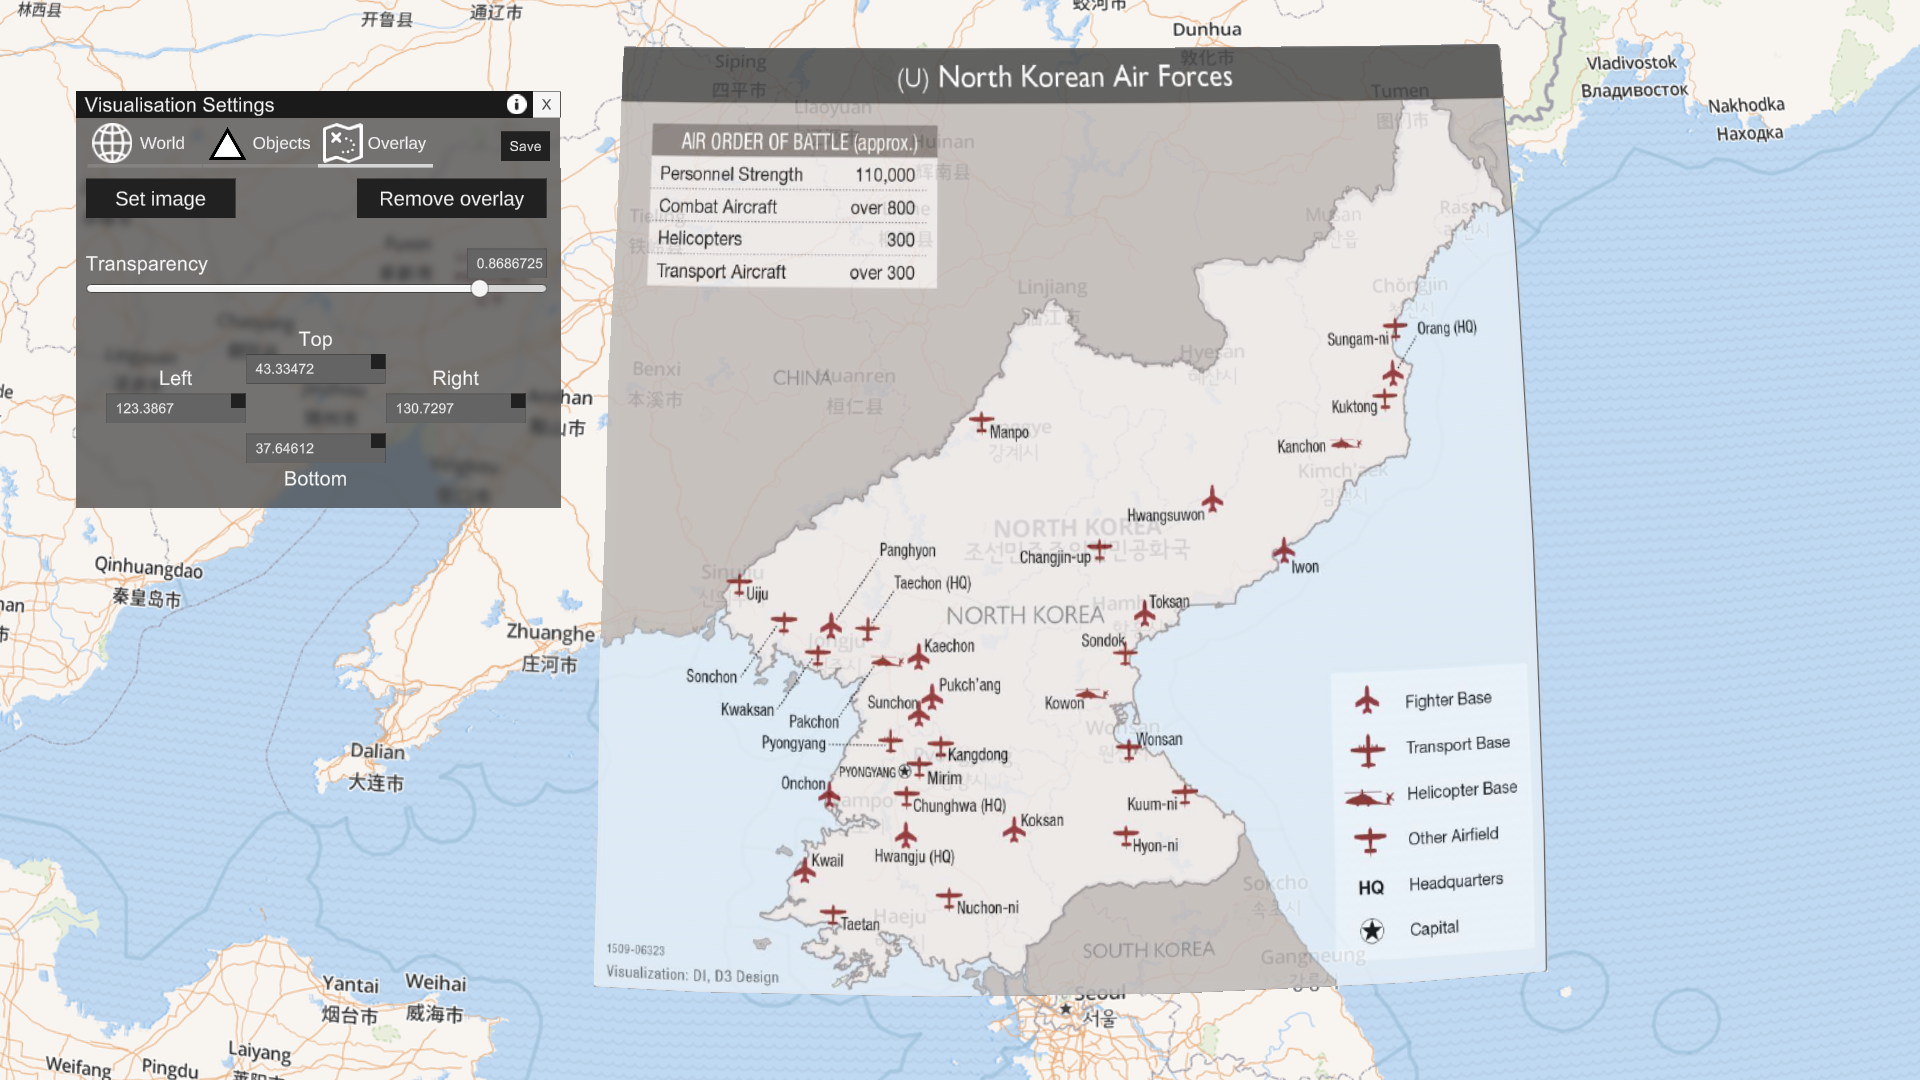Select the fighter base icon near Manpo
The height and width of the screenshot is (1080, 1920).
click(981, 422)
